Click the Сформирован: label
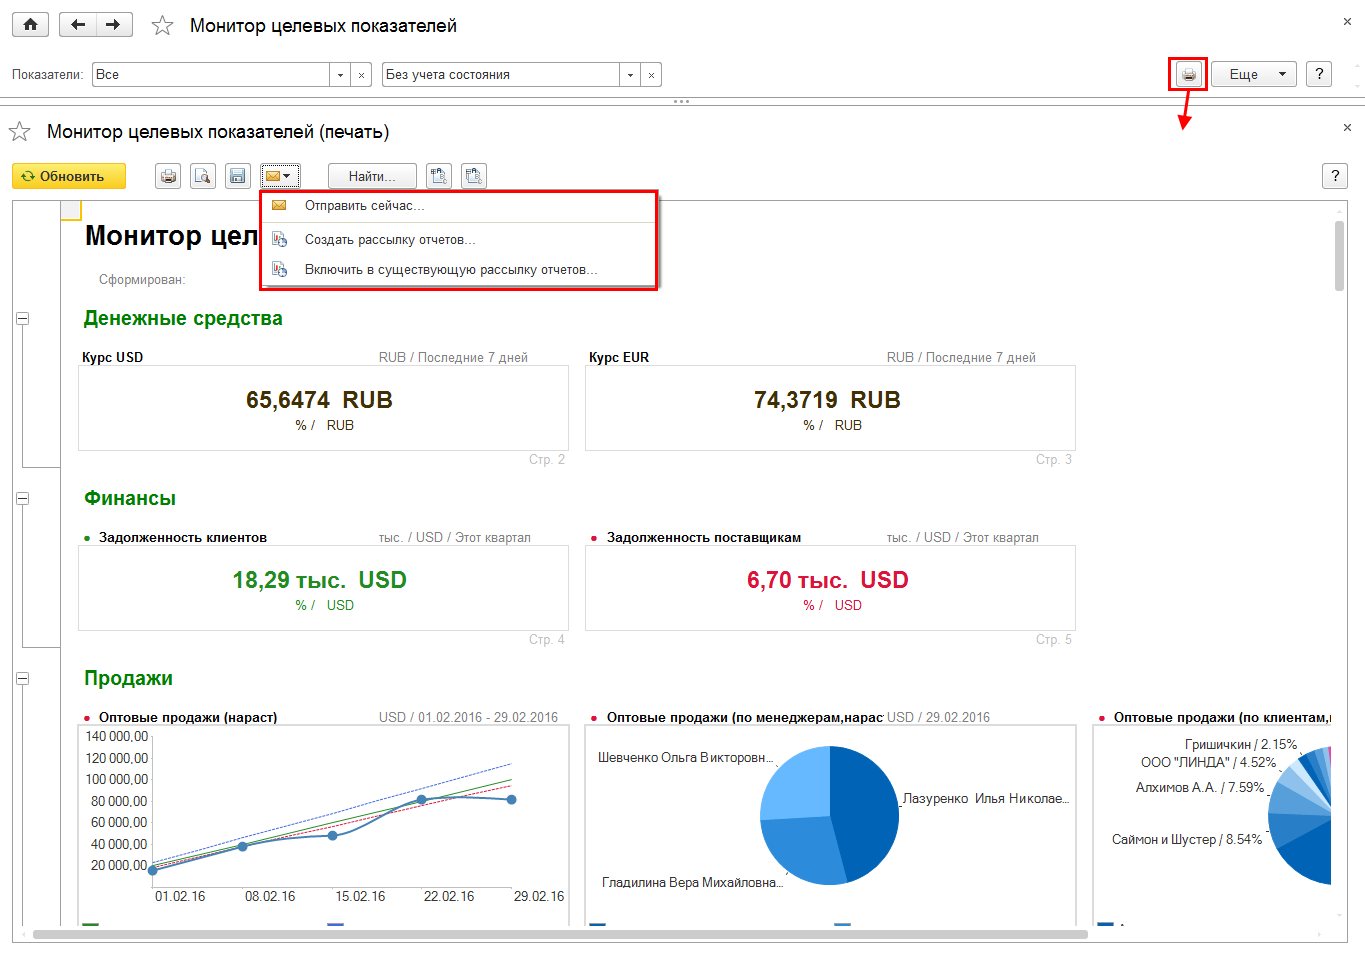Image resolution: width=1365 pixels, height=955 pixels. pyautogui.click(x=142, y=280)
